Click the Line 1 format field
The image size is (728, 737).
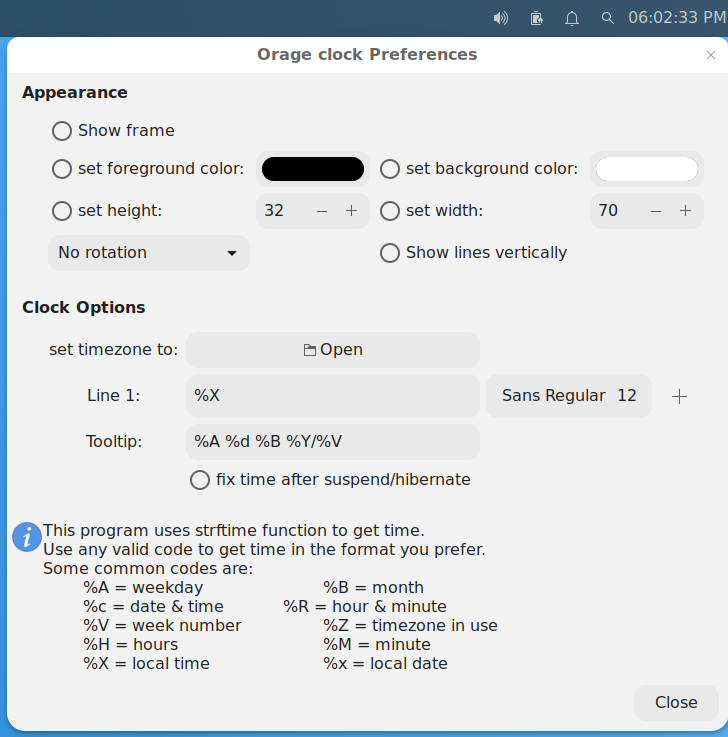click(333, 396)
